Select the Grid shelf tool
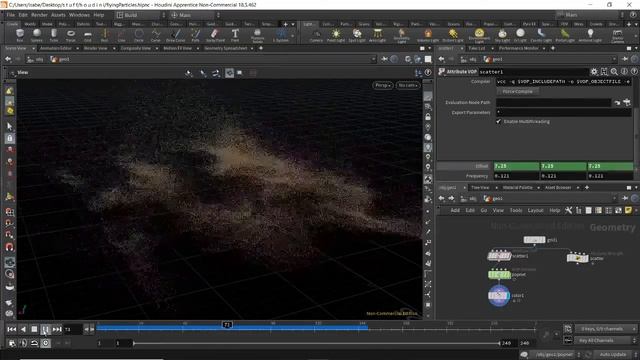The image size is (640, 360). pyautogui.click(x=88, y=35)
